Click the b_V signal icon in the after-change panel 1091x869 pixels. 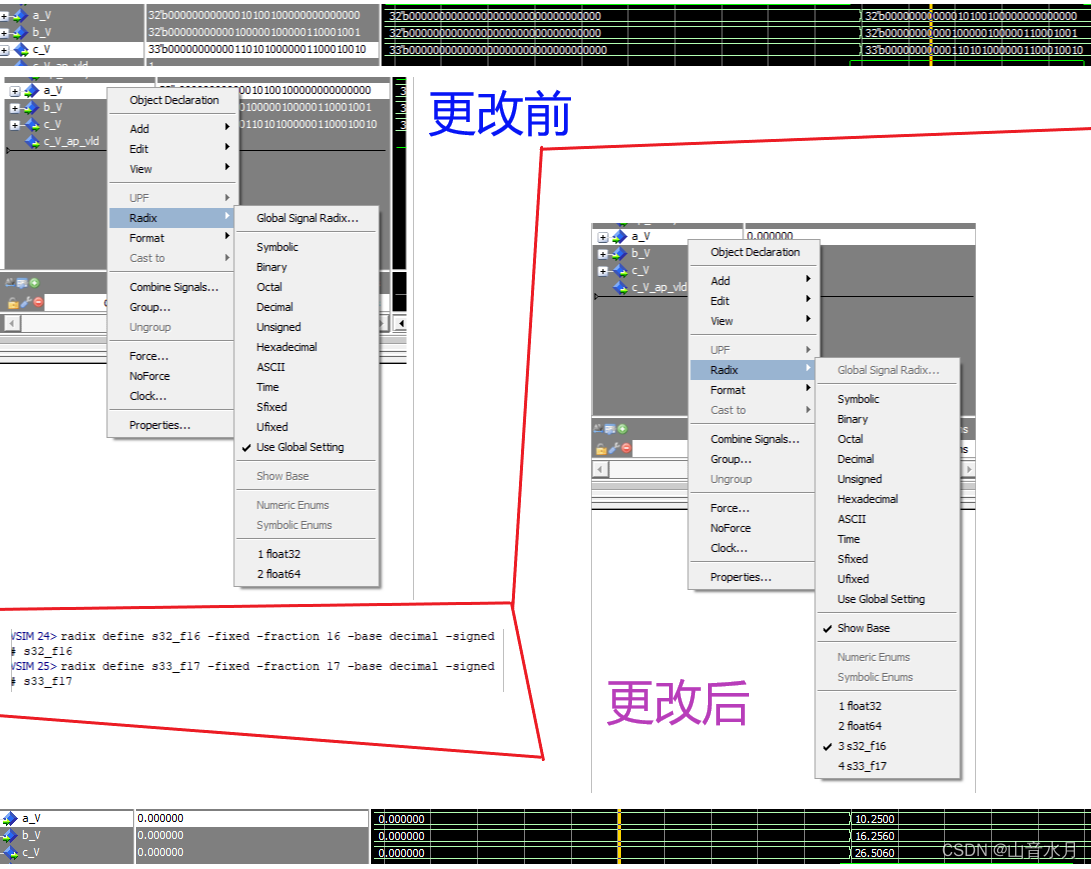619,254
